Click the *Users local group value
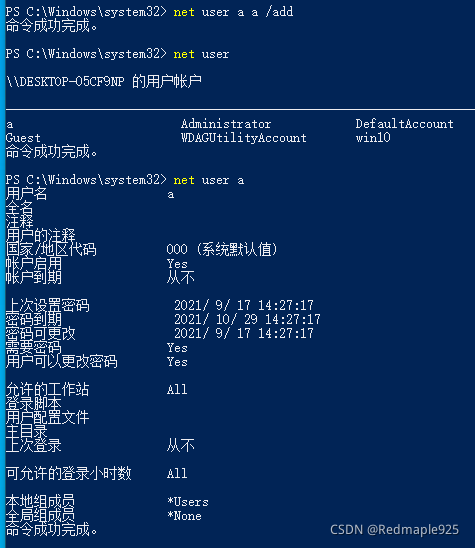Screen dimensions: 475x548 click(188, 502)
